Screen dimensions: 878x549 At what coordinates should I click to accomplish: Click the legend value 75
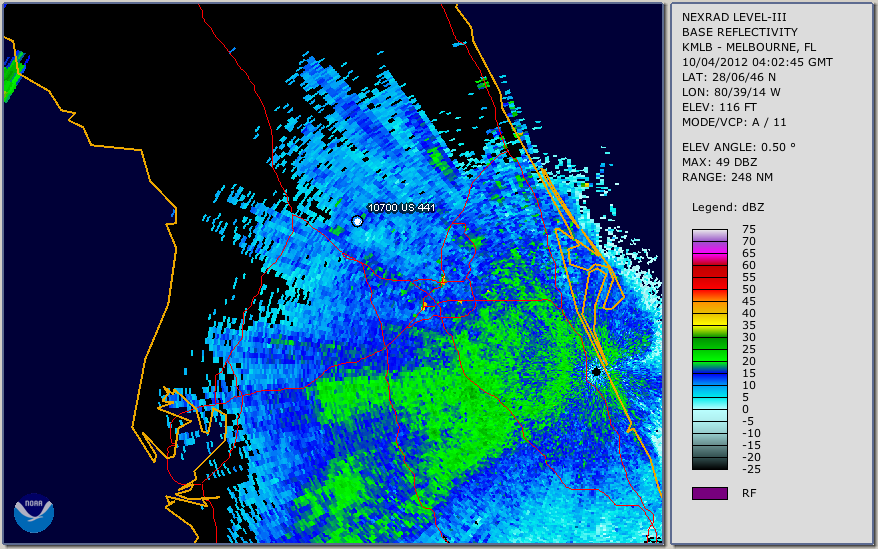pyautogui.click(x=749, y=229)
